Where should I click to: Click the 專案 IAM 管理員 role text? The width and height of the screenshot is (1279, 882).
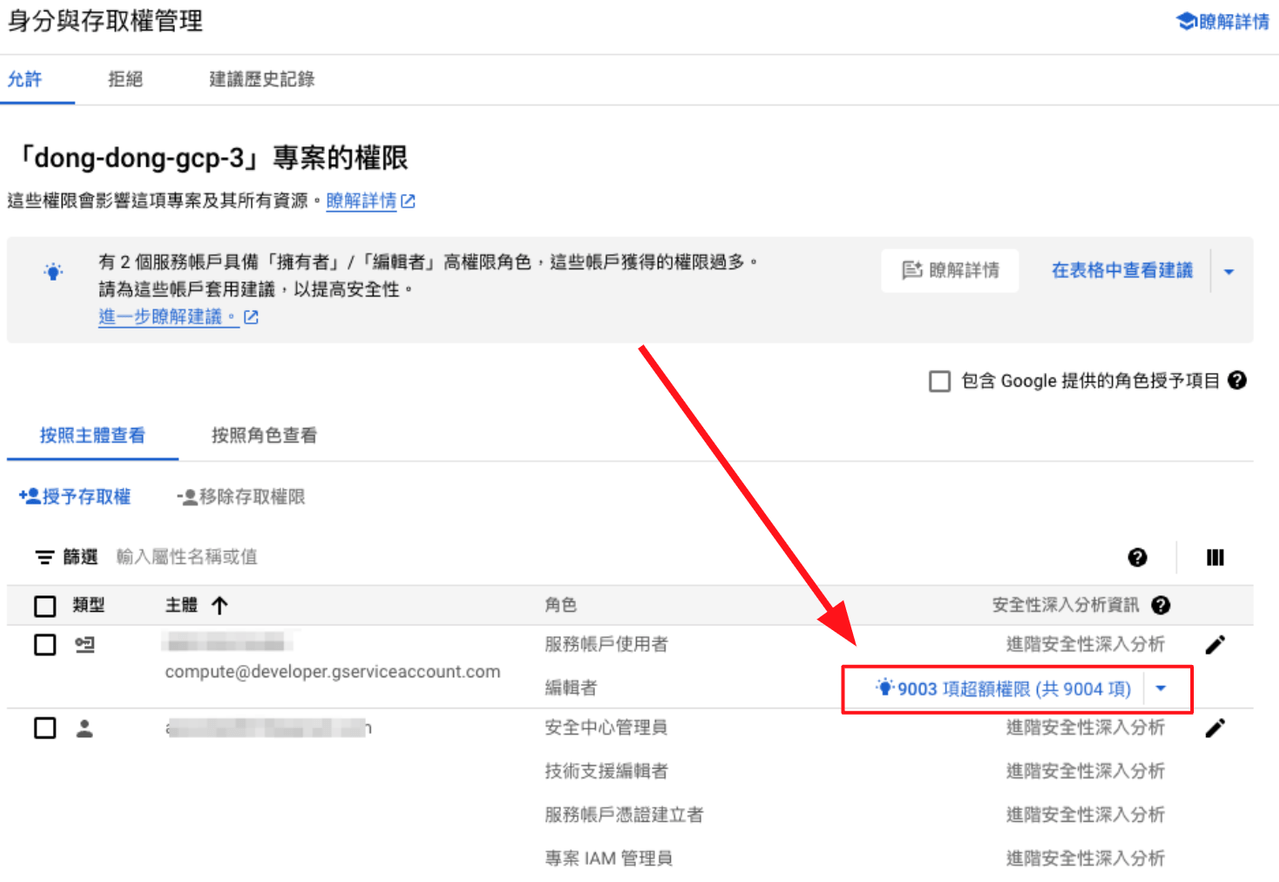[609, 858]
